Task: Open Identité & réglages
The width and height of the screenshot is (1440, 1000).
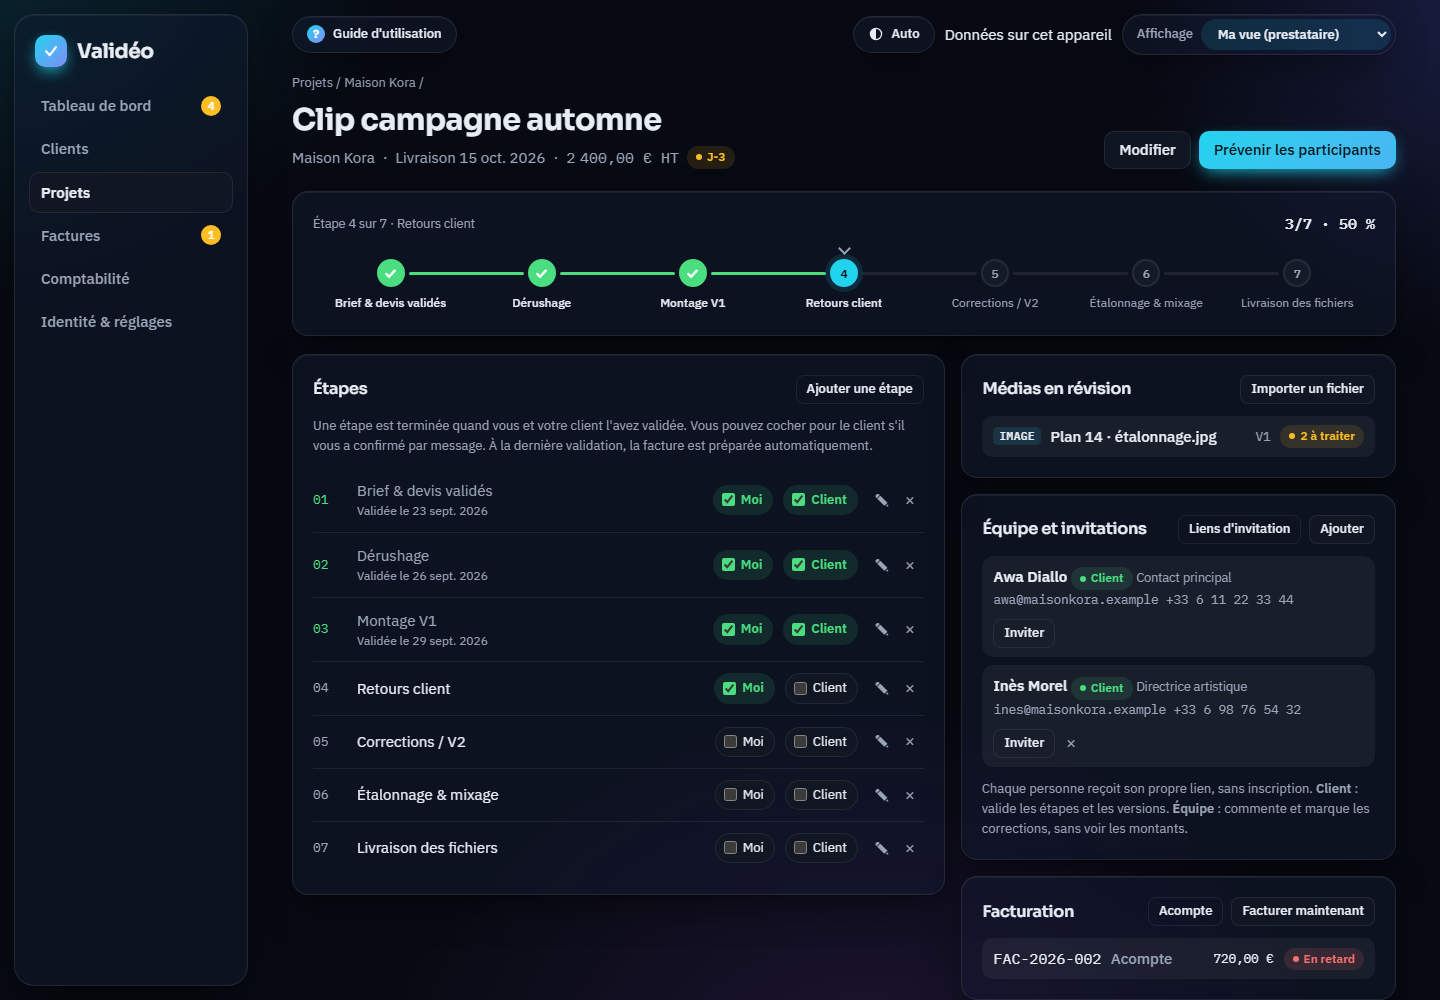Action: coord(131,322)
